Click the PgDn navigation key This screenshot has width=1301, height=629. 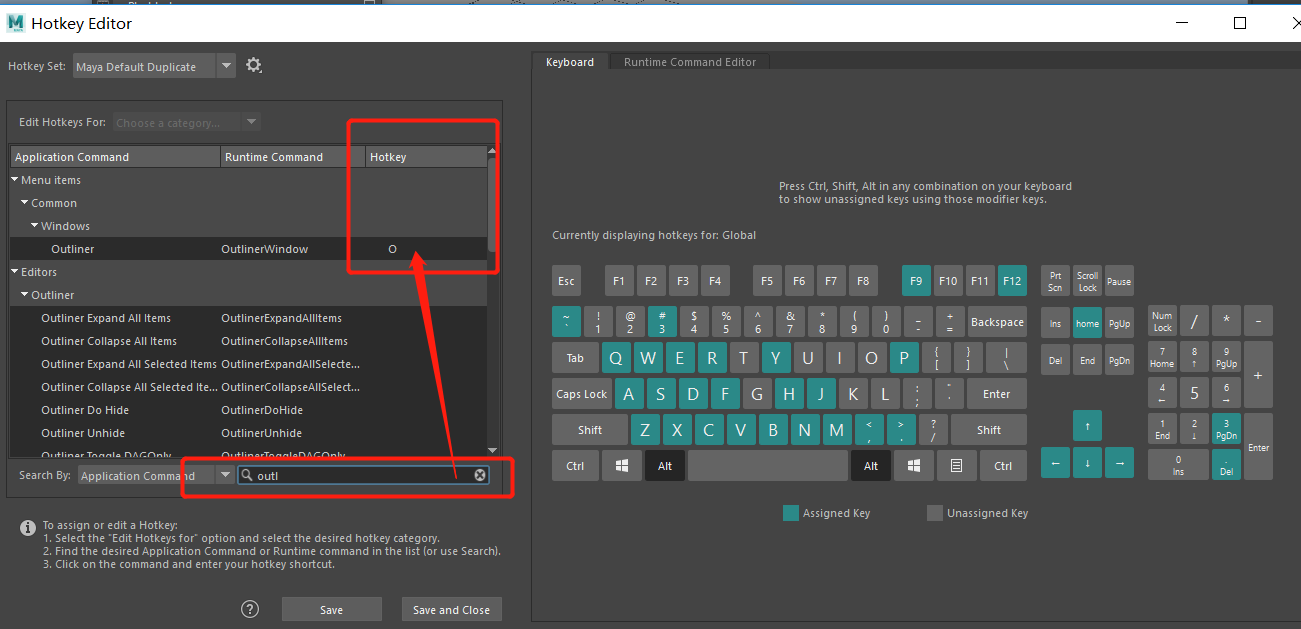coord(1119,360)
